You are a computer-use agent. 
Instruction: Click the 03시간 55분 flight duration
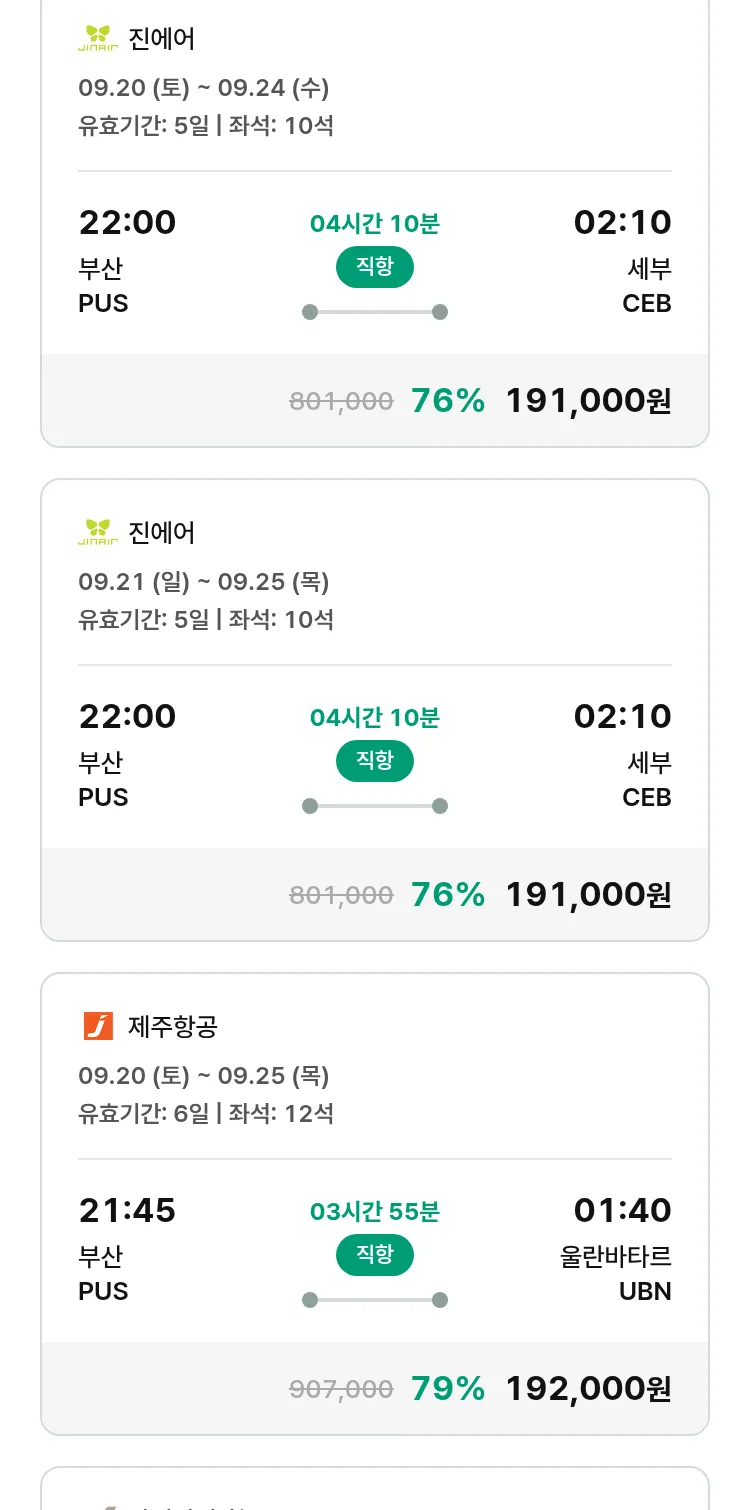point(375,1212)
